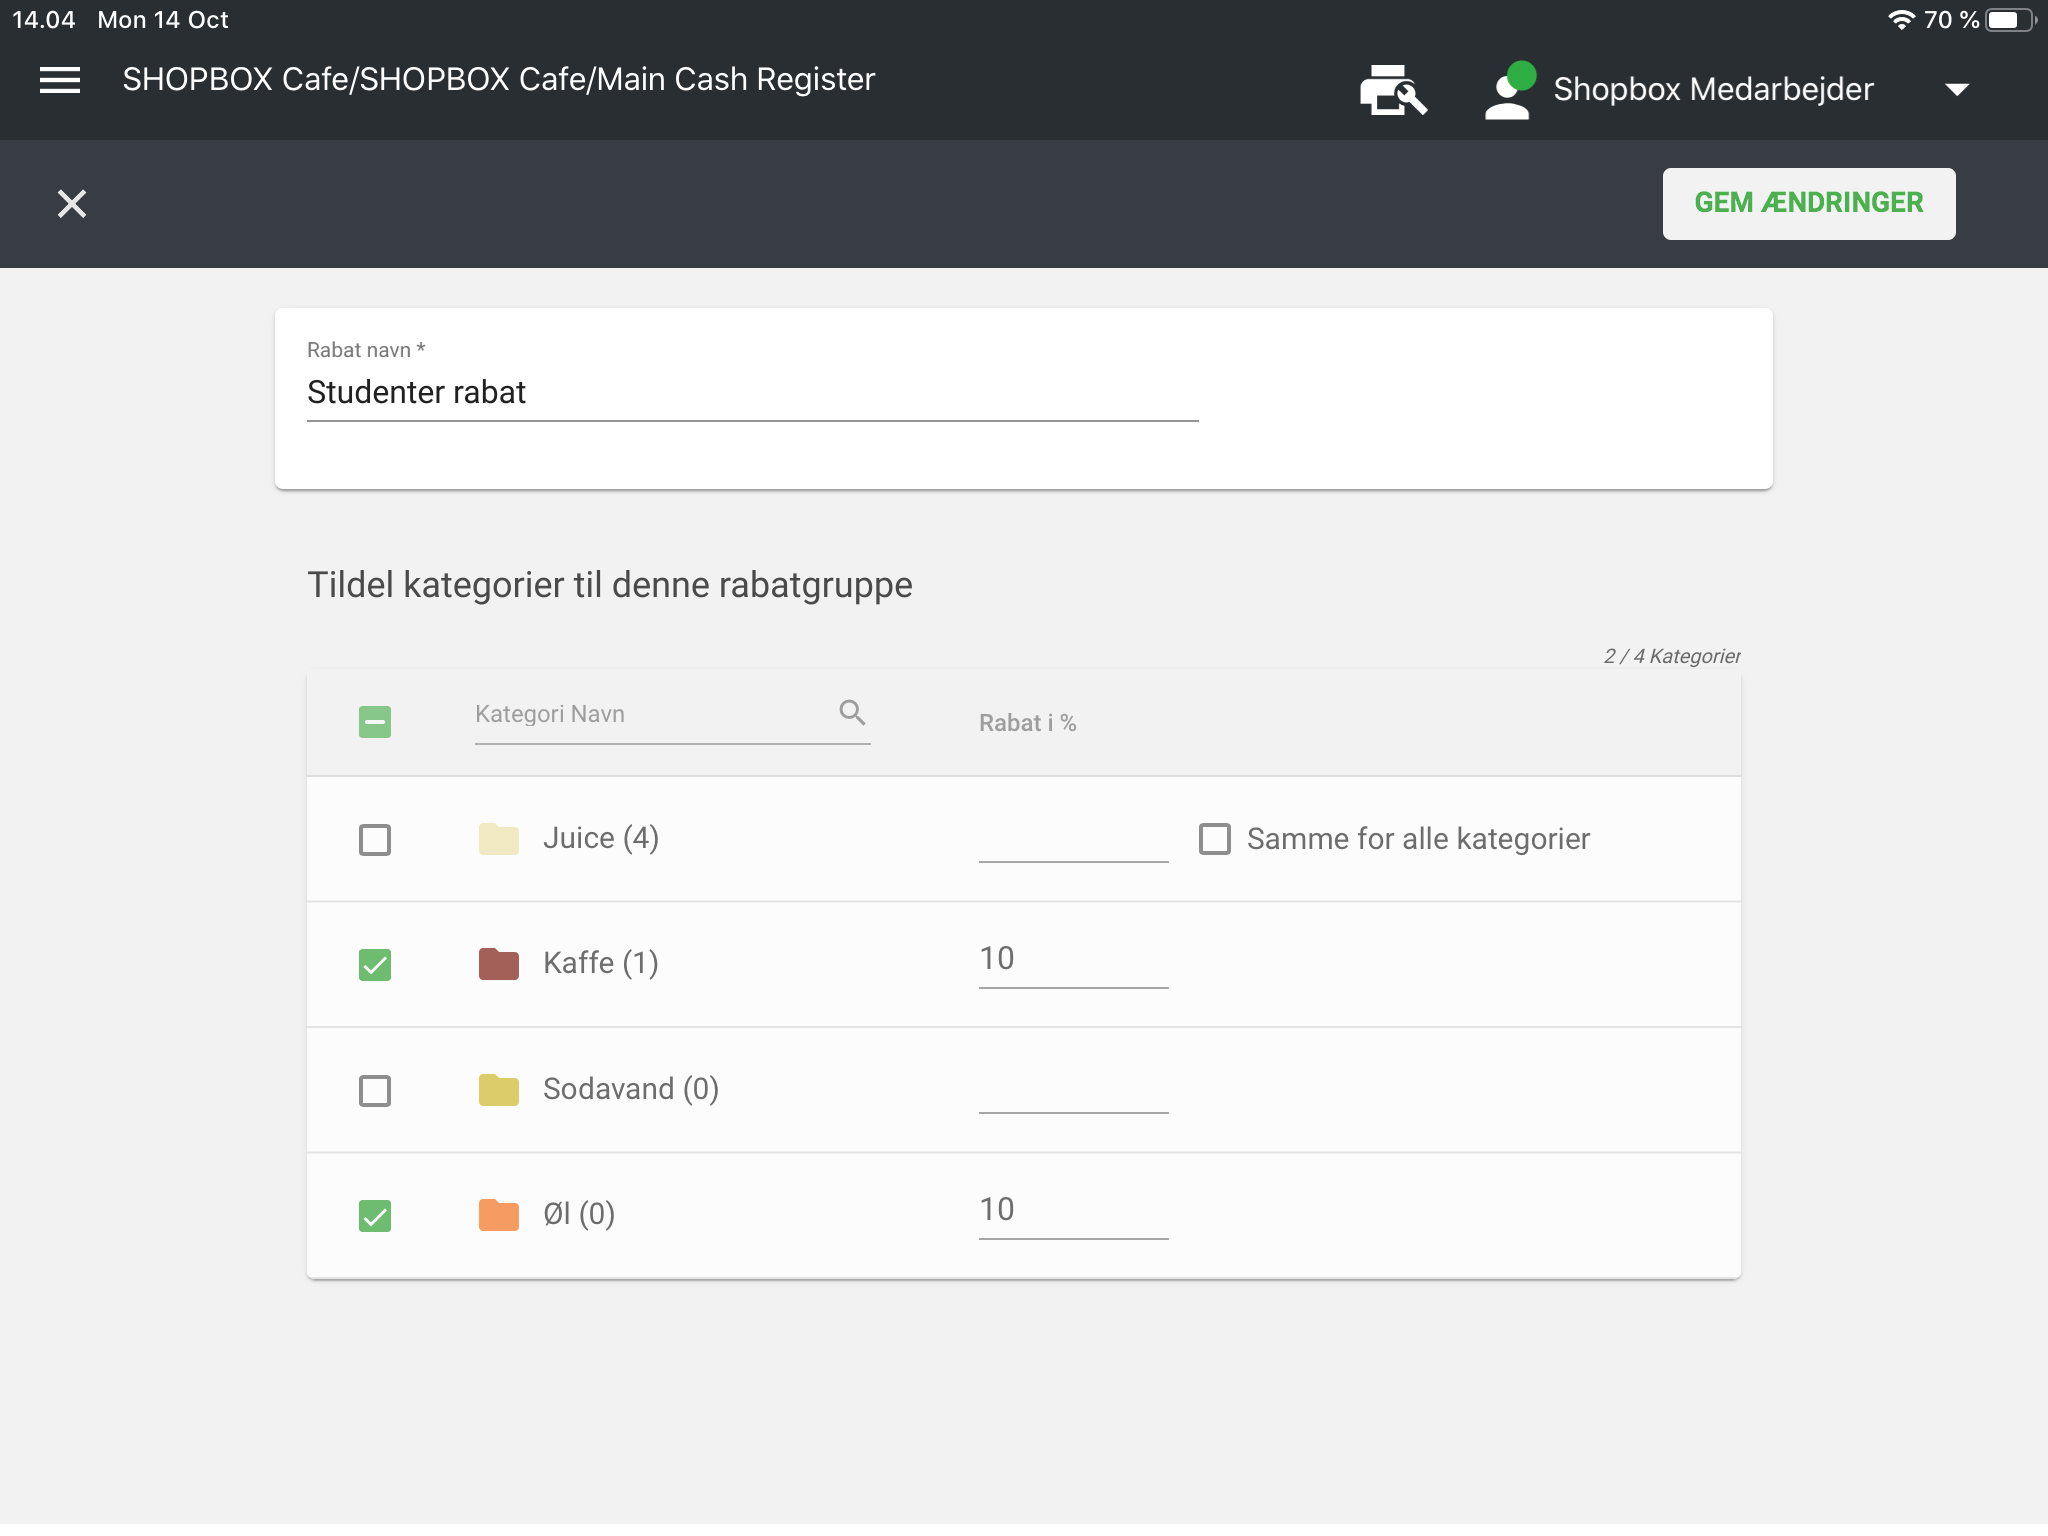Viewport: 2048px width, 1536px height.
Task: Open the hamburger navigation menu
Action: point(60,80)
